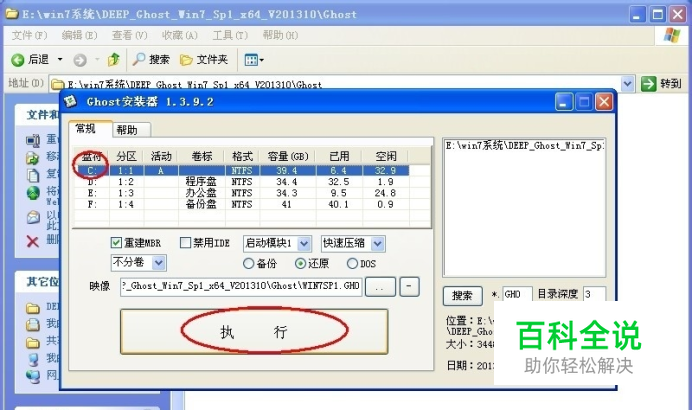Viewport: 692px width, 410px height.
Task: Switch to the 常规 tab
Action: (90, 128)
